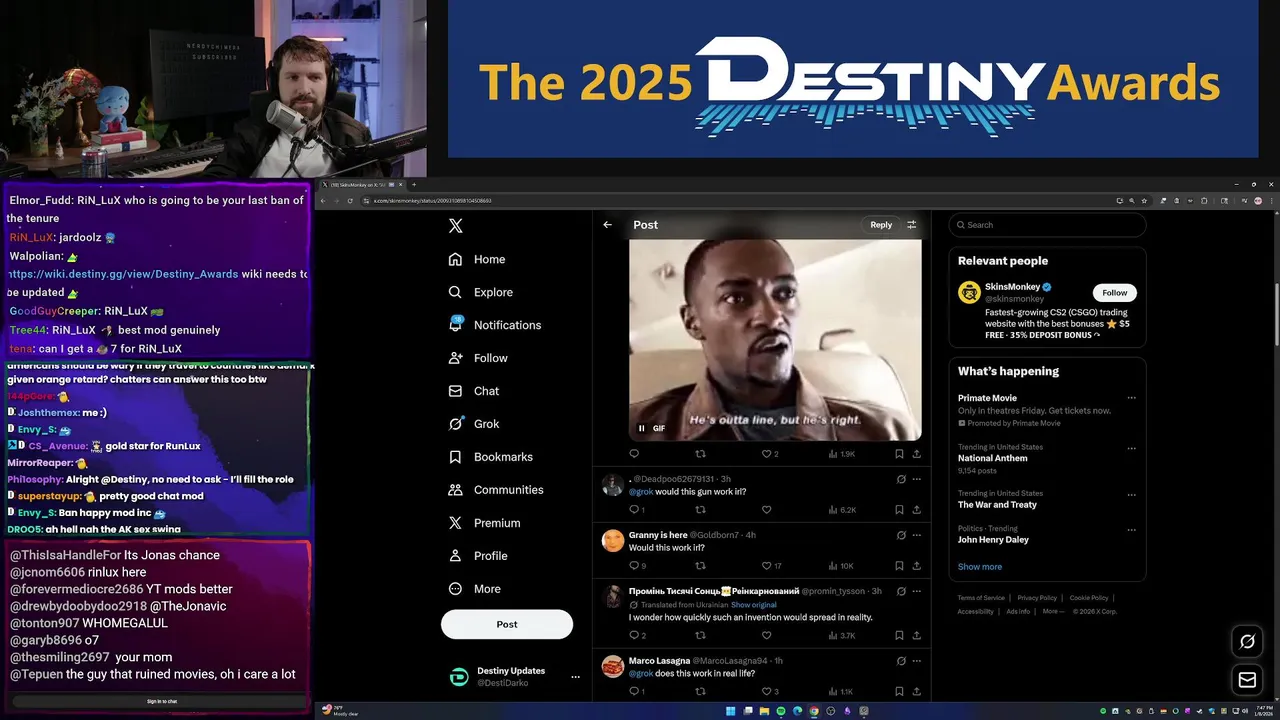Screen dimensions: 1280x720
Task: Click the X Search field
Action: click(x=1047, y=225)
